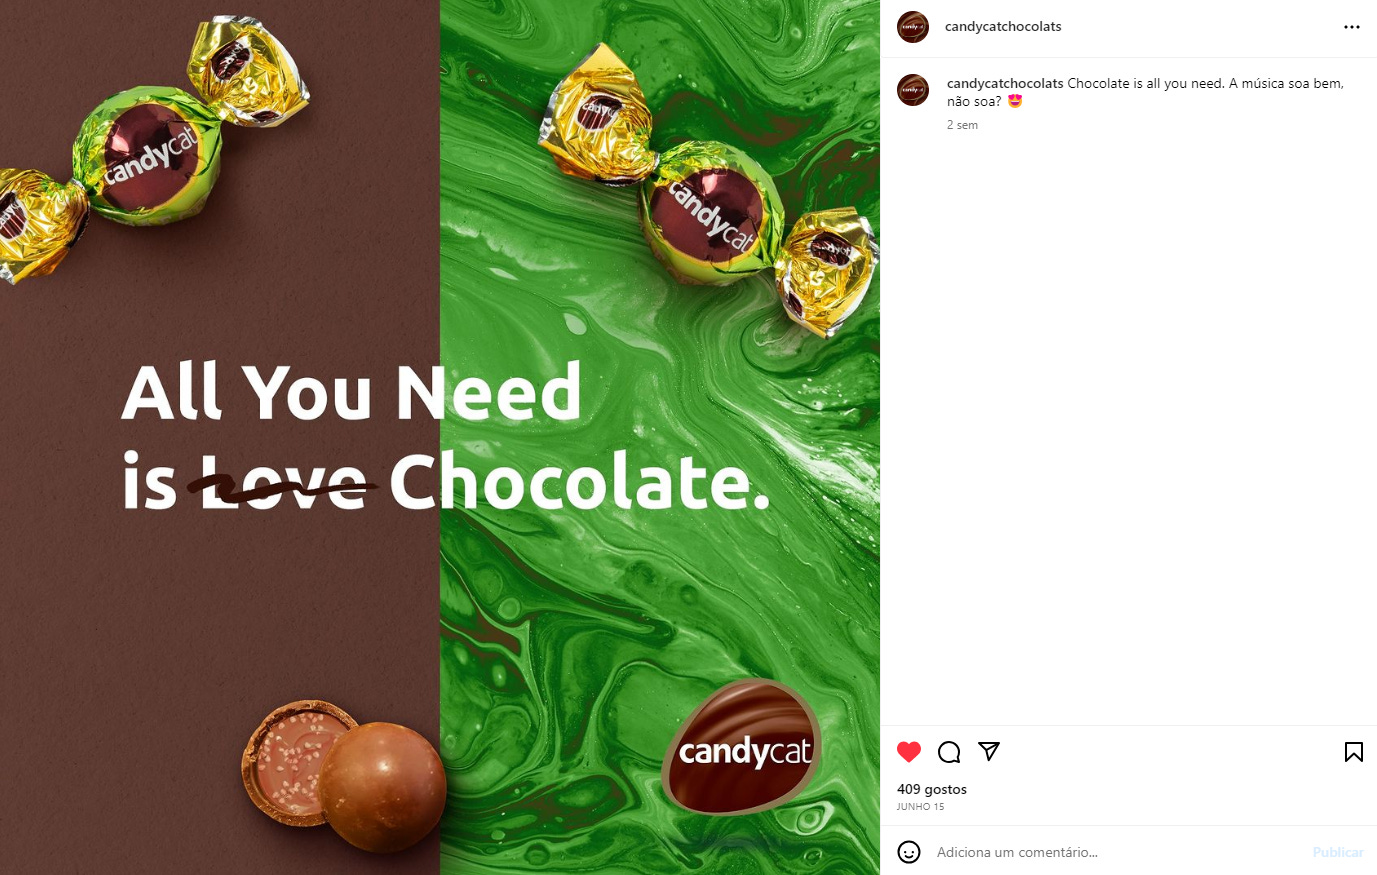View list of 409 gostos
This screenshot has width=1377, height=875.
coord(932,789)
